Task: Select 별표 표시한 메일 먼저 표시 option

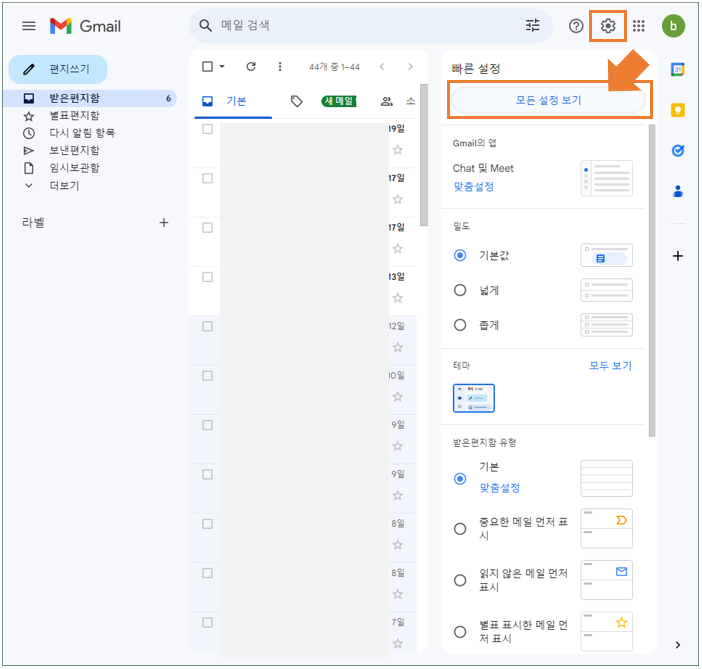Action: pos(460,632)
